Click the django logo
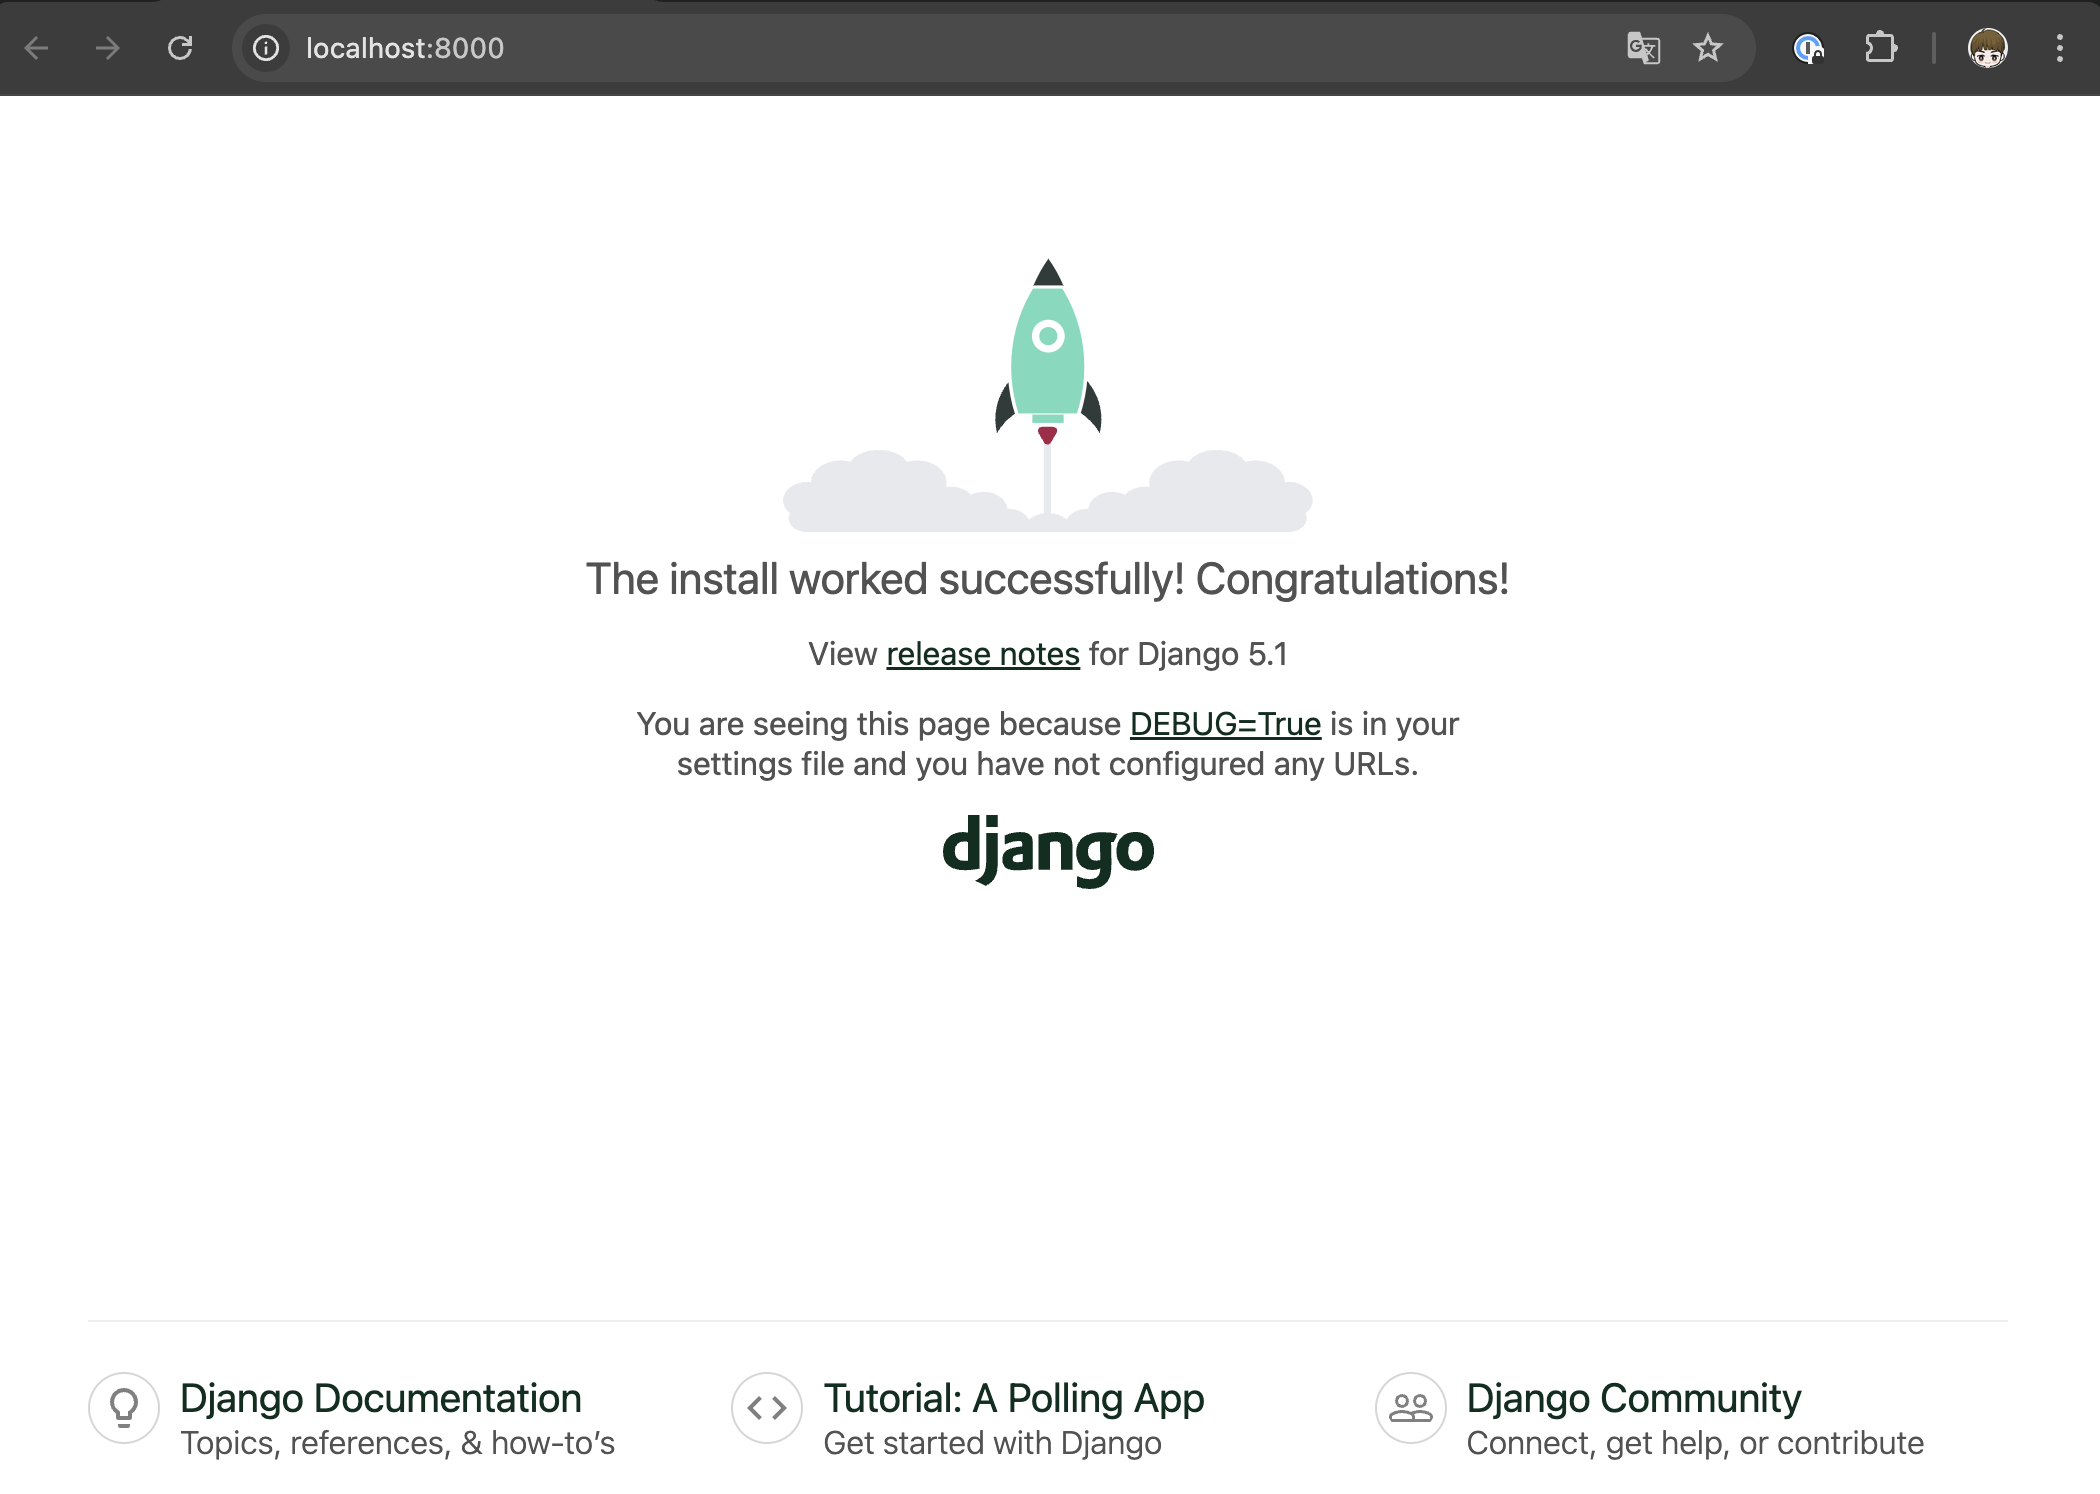Screen dimensions: 2100x1494 [1048, 850]
